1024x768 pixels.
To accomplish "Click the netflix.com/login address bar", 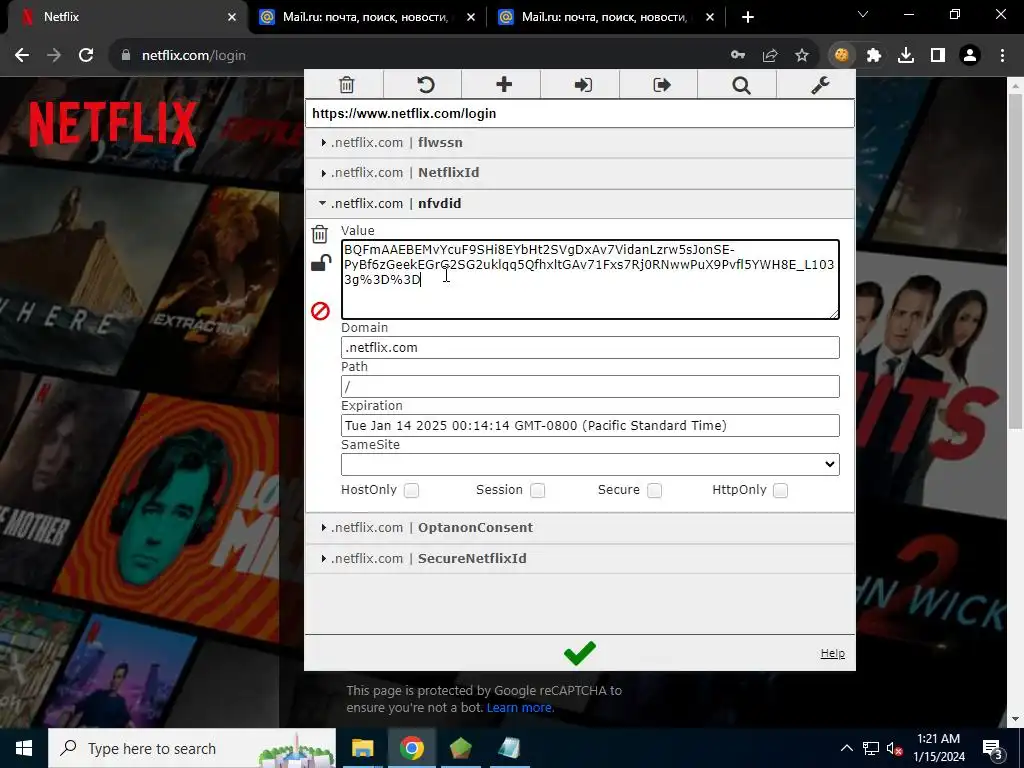I will pyautogui.click(x=418, y=56).
